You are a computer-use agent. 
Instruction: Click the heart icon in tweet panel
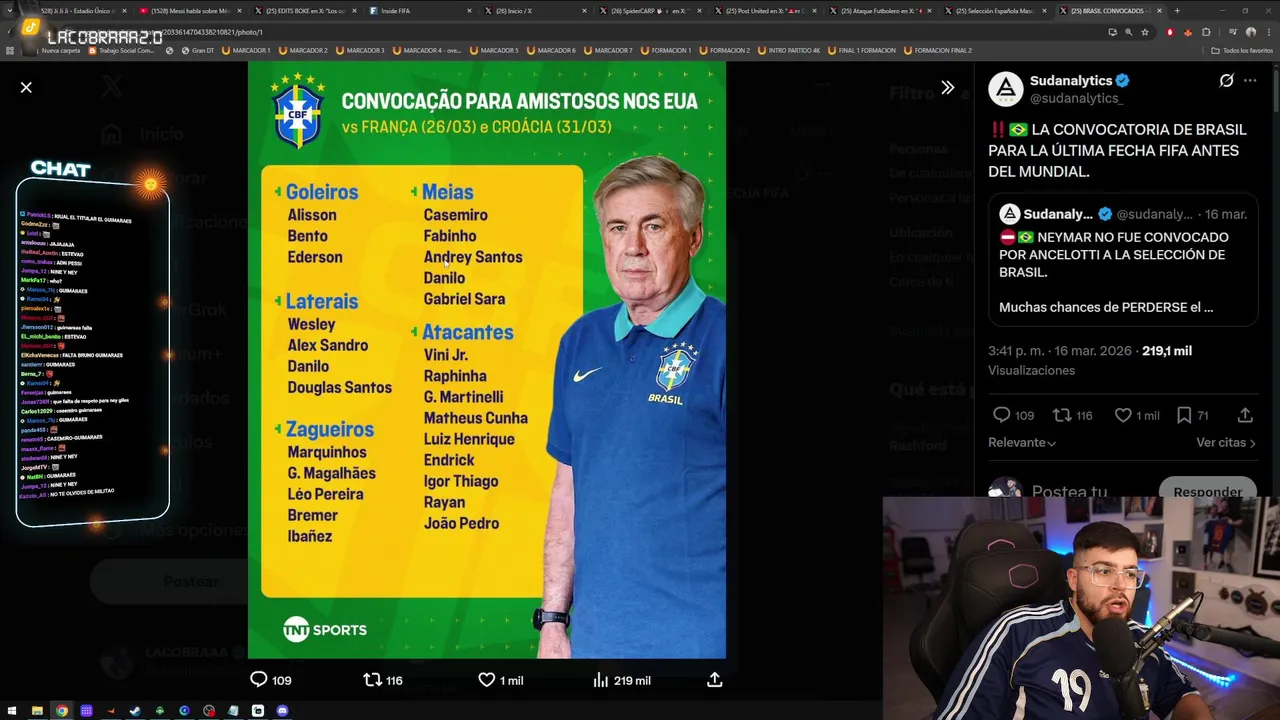click(1123, 415)
